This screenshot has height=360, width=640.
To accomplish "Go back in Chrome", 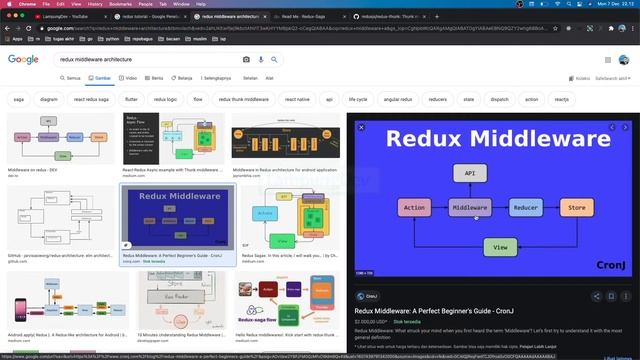I will point(7,29).
